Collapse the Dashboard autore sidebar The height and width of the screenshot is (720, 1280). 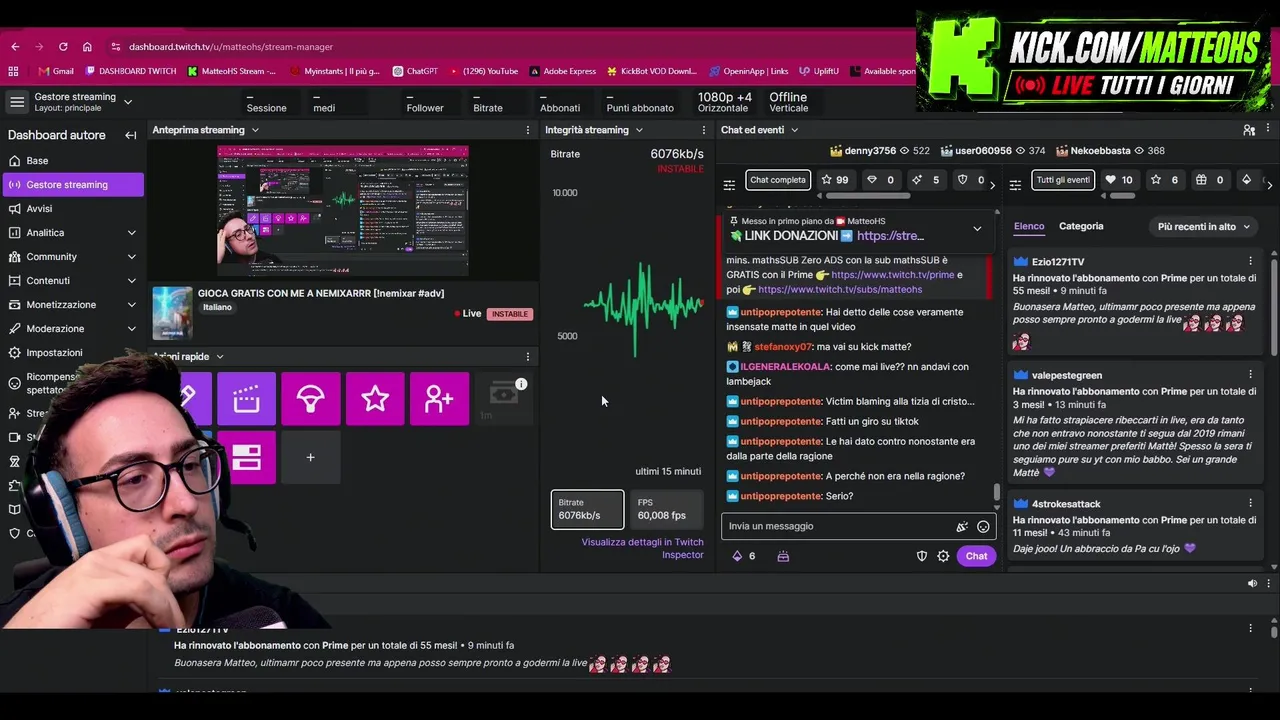(130, 135)
